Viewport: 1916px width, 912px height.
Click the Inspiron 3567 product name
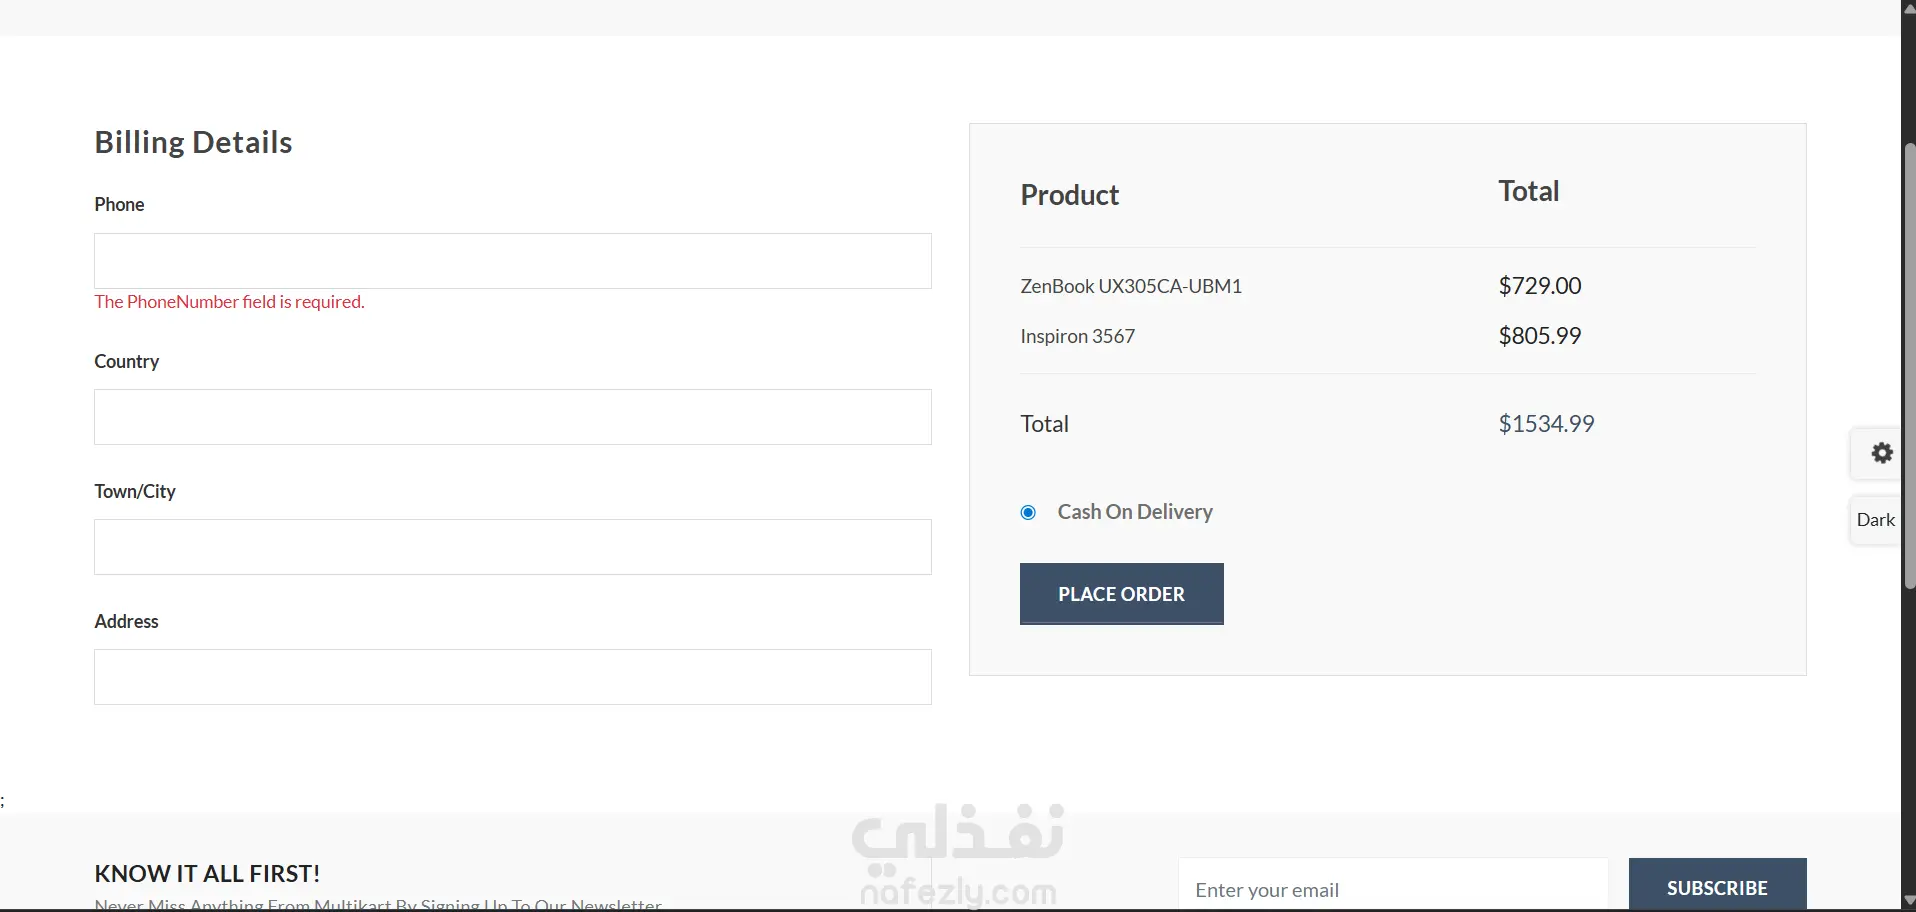tap(1077, 336)
